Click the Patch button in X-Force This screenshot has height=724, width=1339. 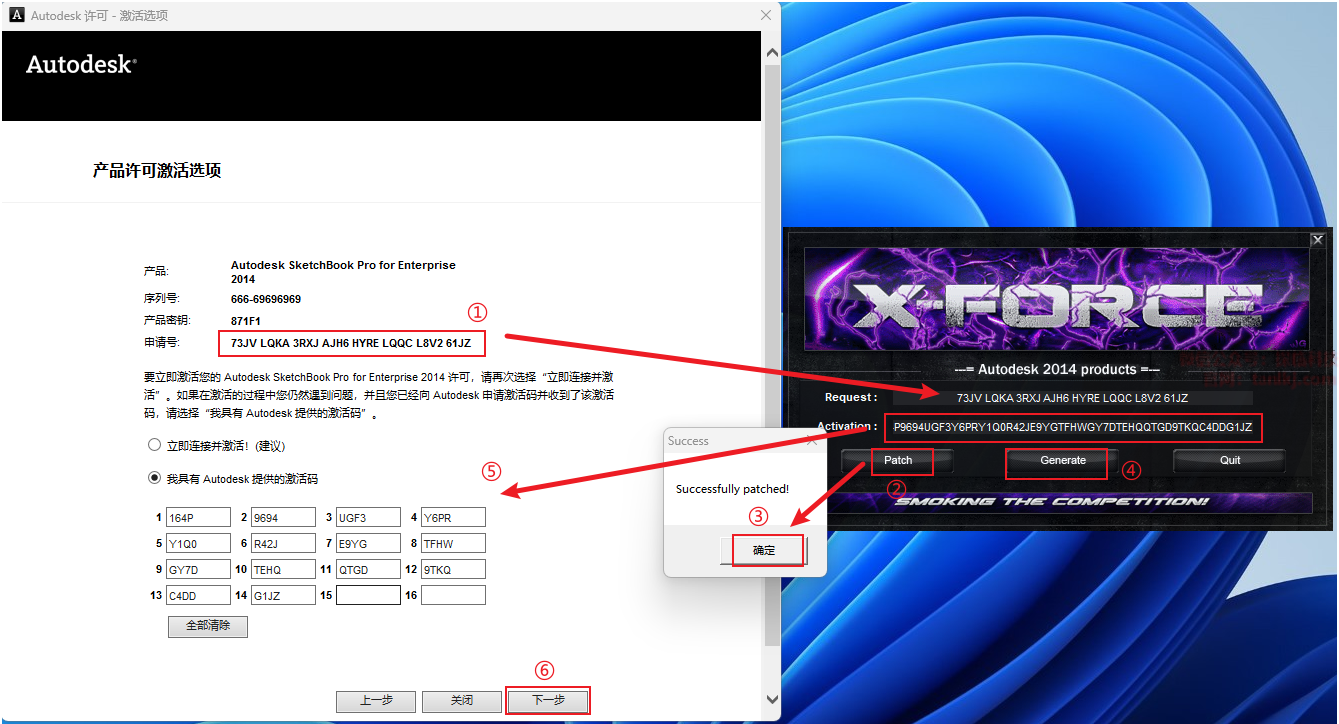click(x=898, y=460)
